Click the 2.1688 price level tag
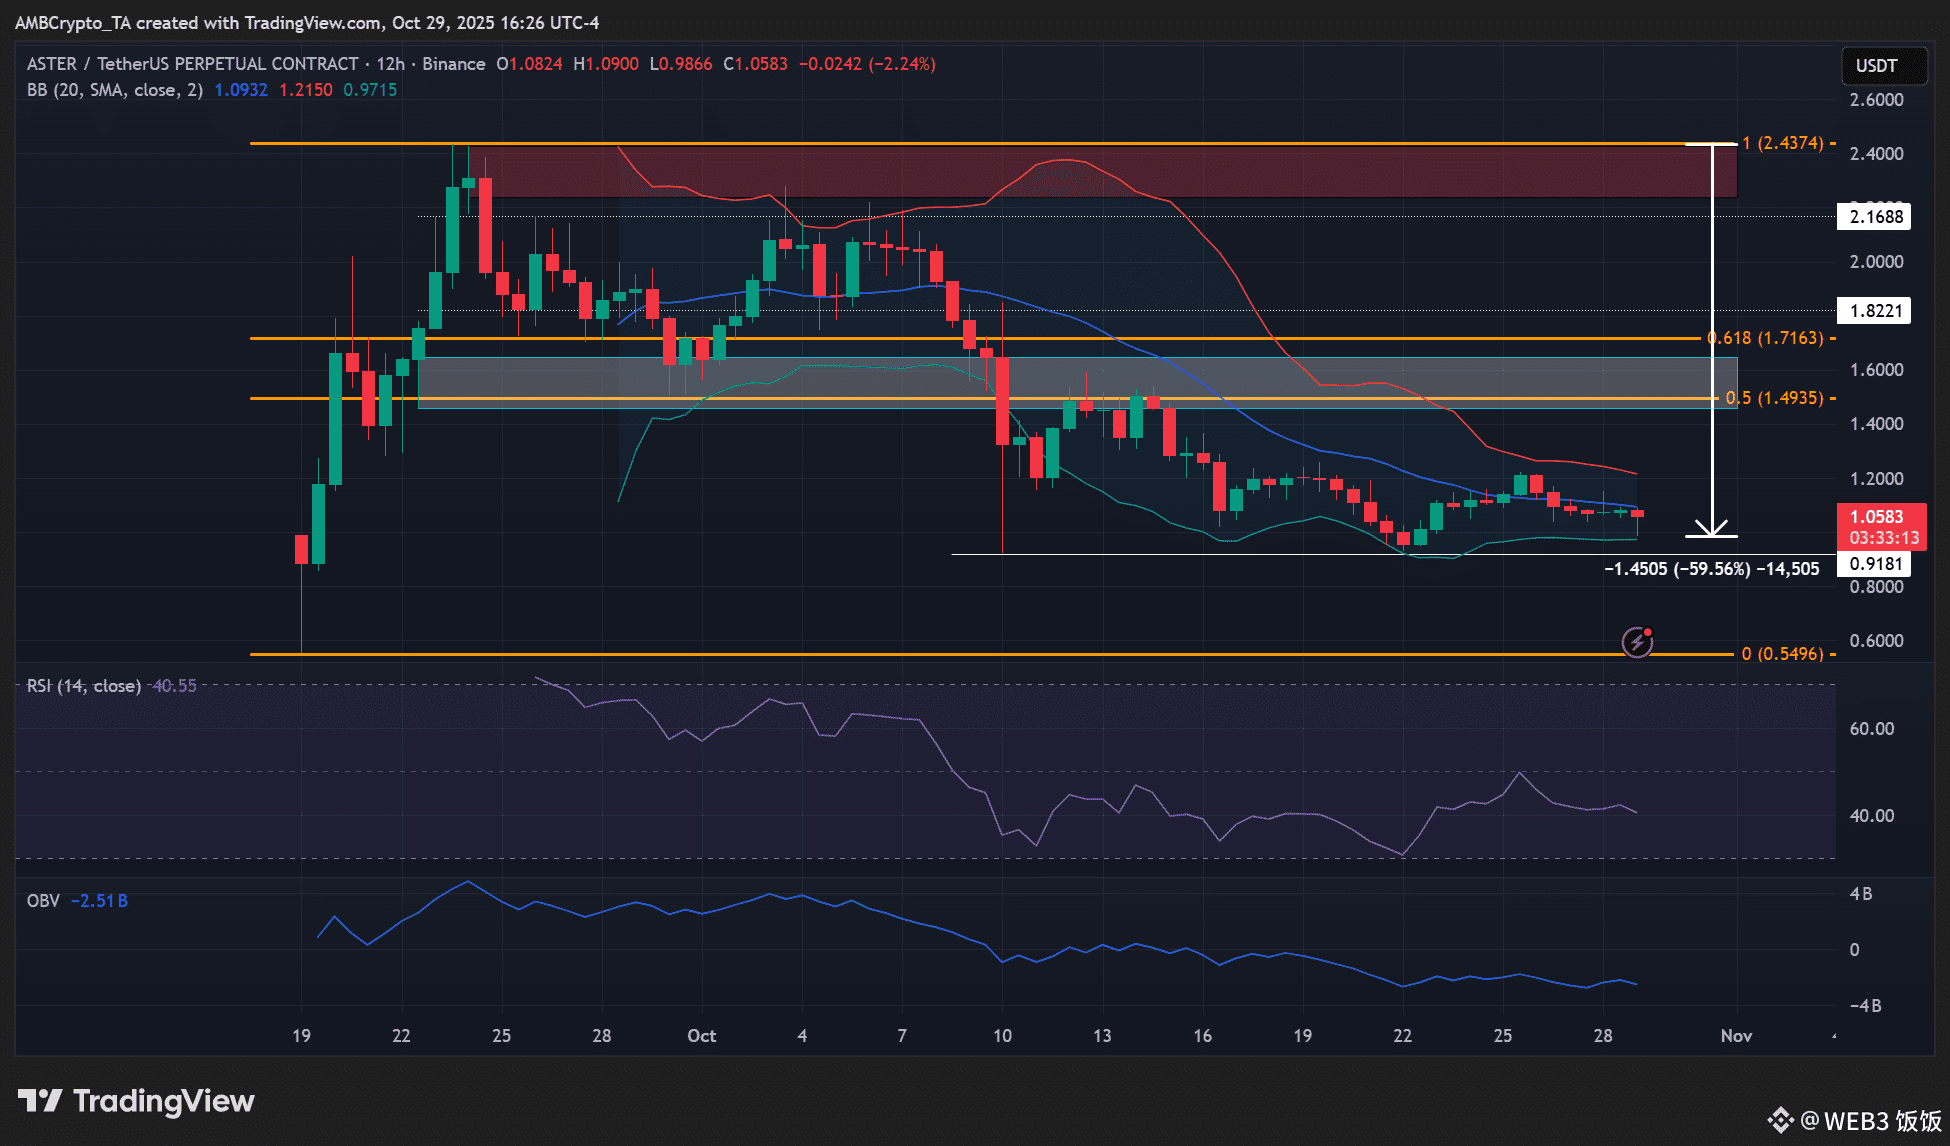The height and width of the screenshot is (1146, 1950). tap(1874, 217)
